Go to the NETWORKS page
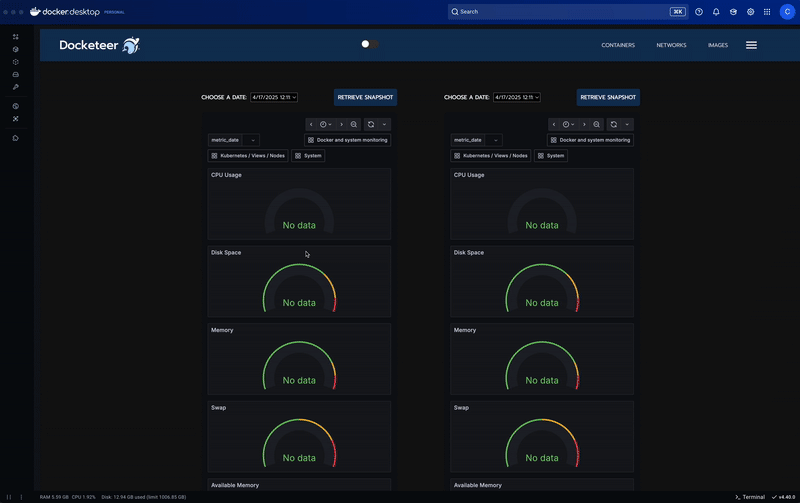 pos(671,45)
